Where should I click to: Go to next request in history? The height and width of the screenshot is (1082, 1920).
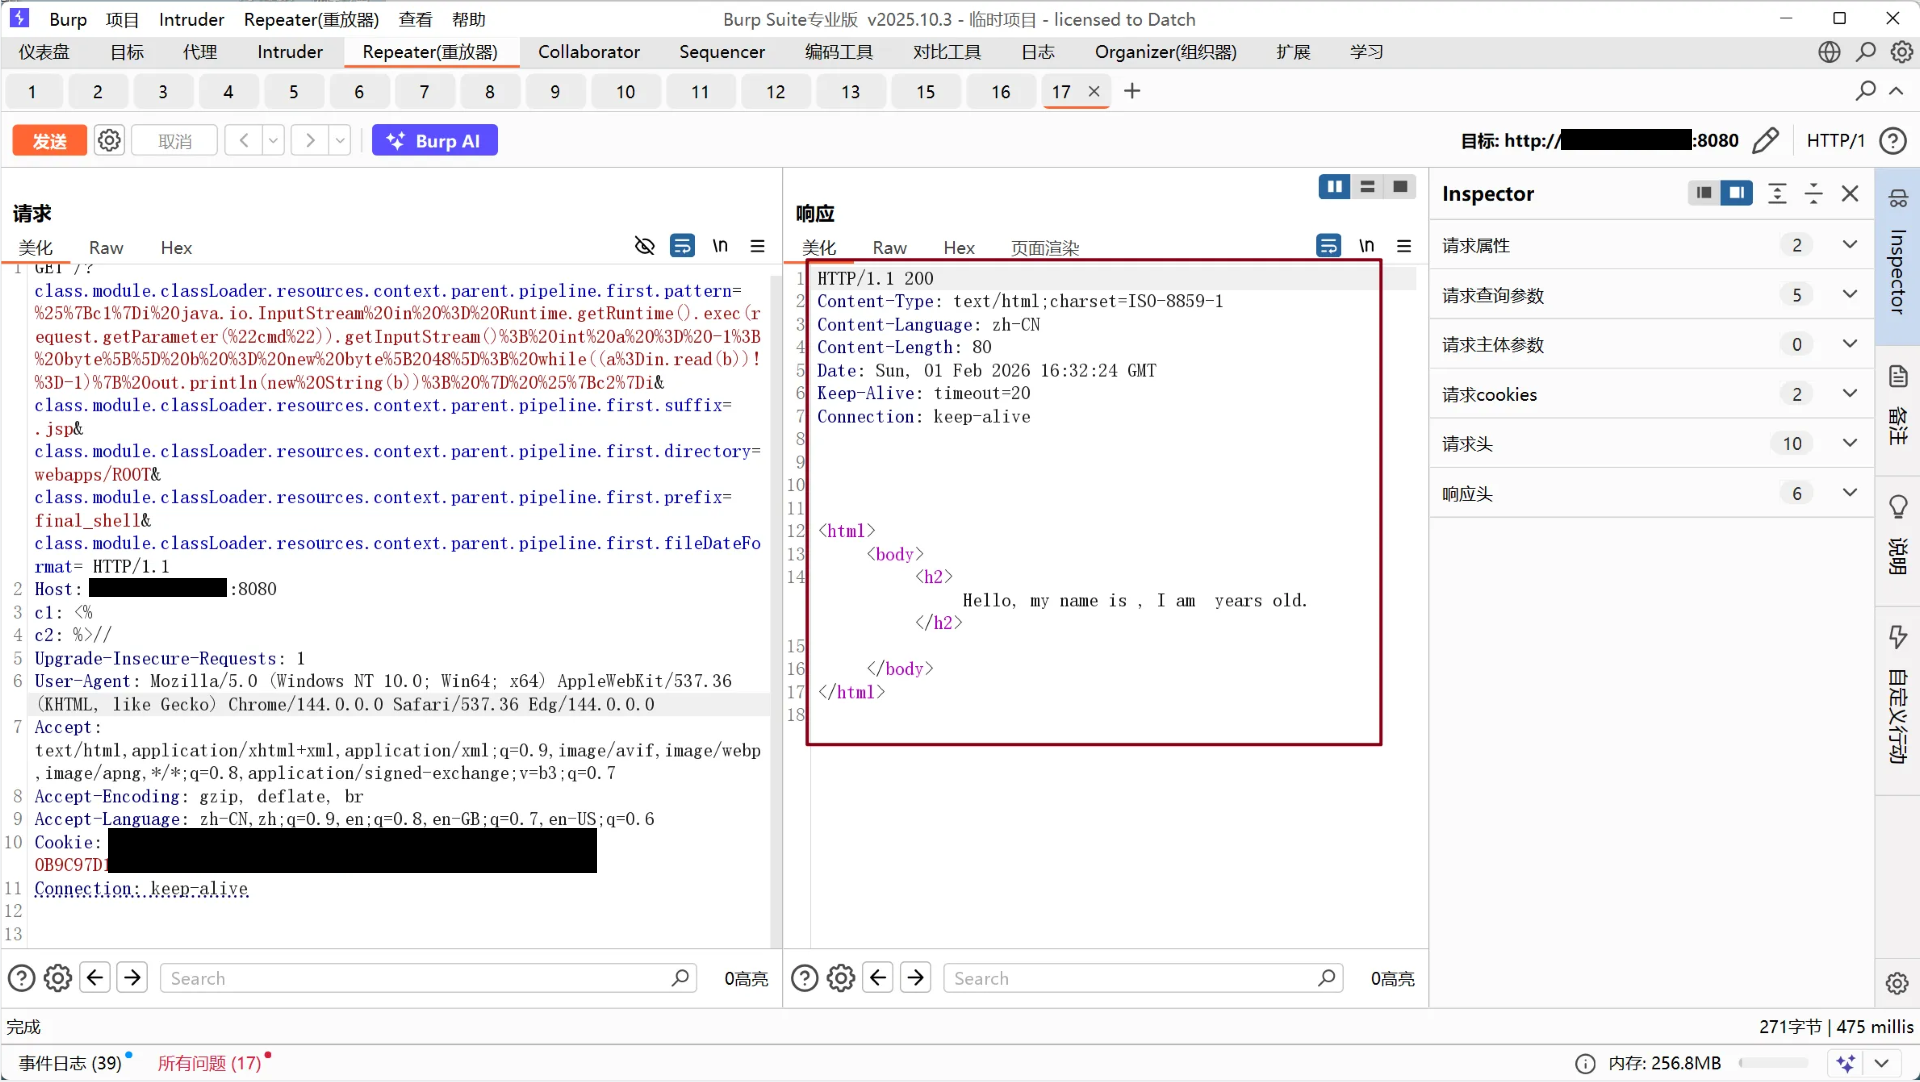(310, 141)
